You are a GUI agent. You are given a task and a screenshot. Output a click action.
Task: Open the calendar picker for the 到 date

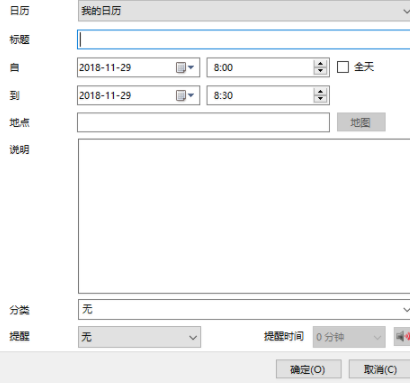[185, 95]
